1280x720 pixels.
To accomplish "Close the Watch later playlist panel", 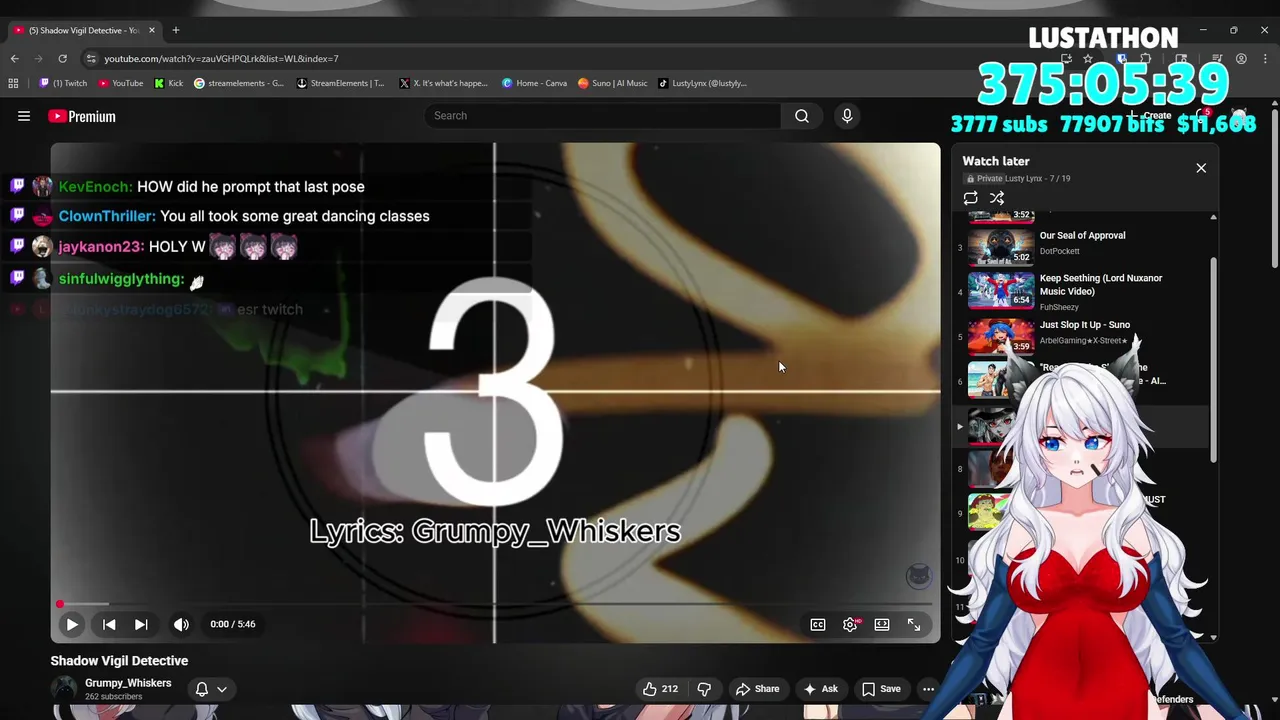I will 1201,168.
